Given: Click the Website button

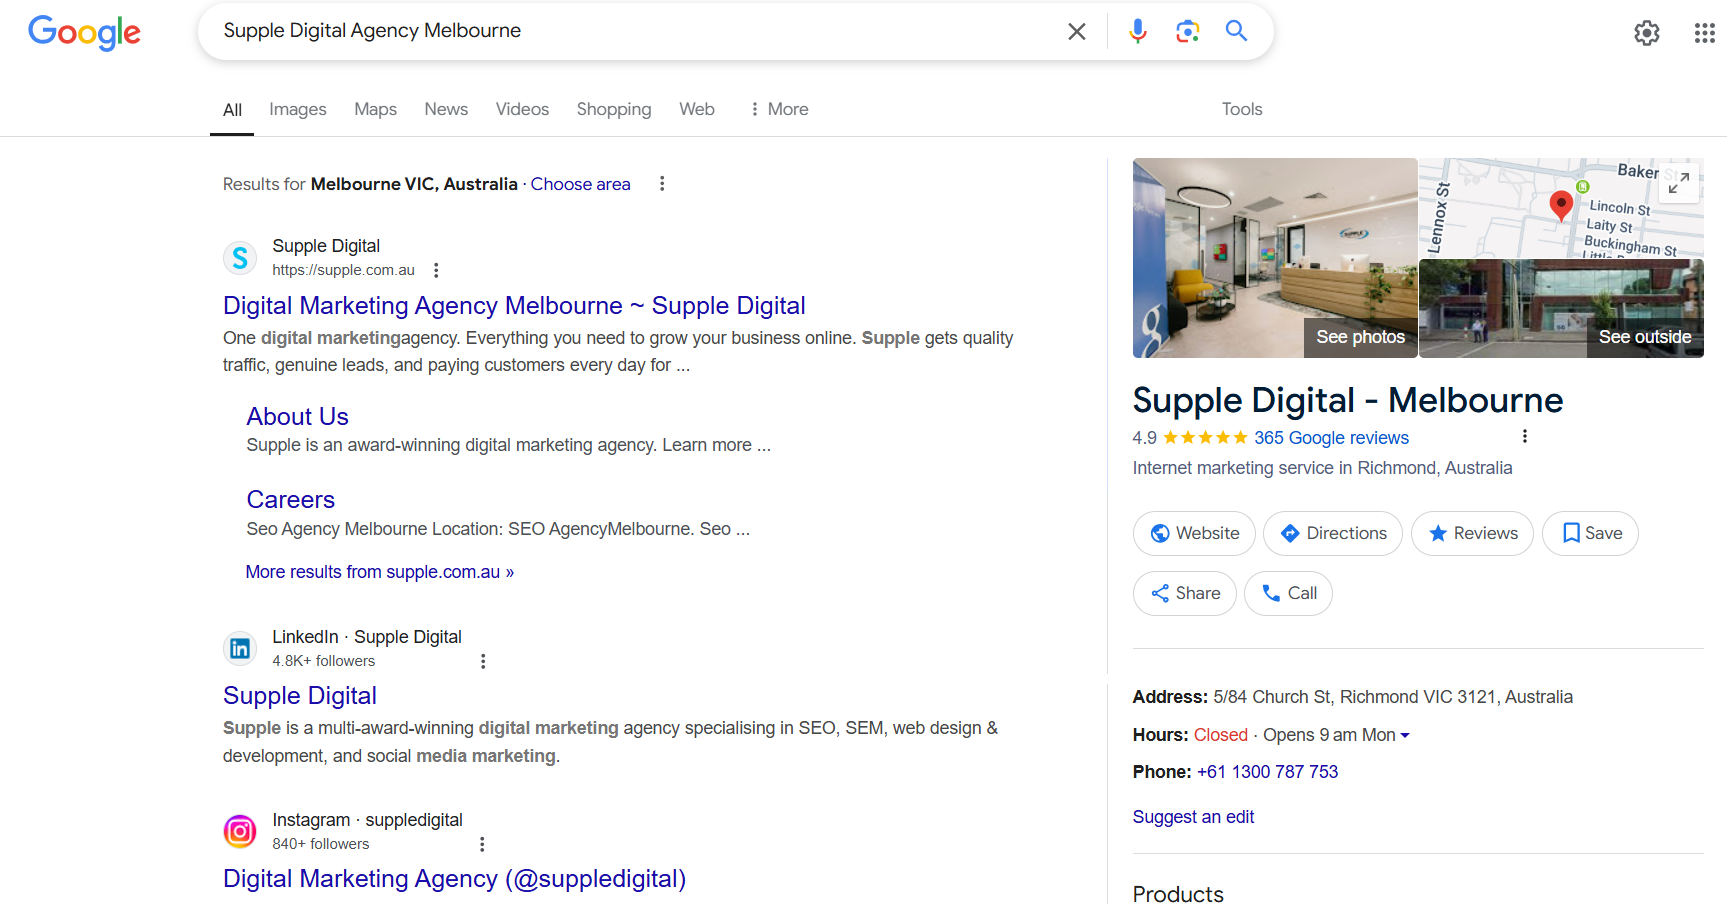Looking at the screenshot, I should click(1194, 533).
